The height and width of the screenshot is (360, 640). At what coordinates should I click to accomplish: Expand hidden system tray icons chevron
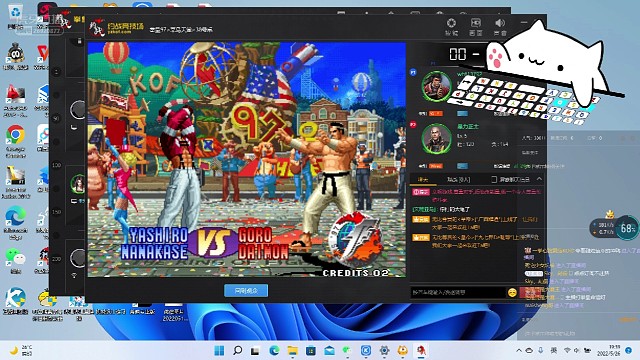(519, 350)
